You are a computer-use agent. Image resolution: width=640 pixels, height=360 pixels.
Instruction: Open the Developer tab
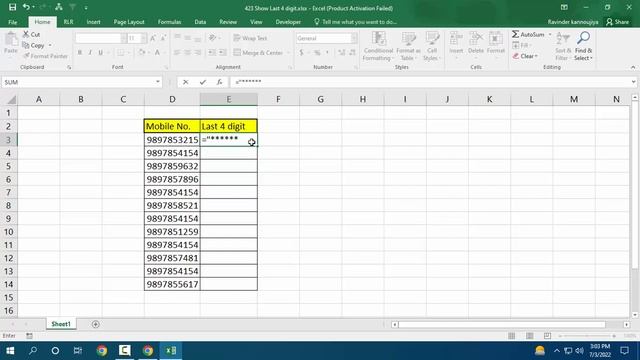click(x=288, y=22)
